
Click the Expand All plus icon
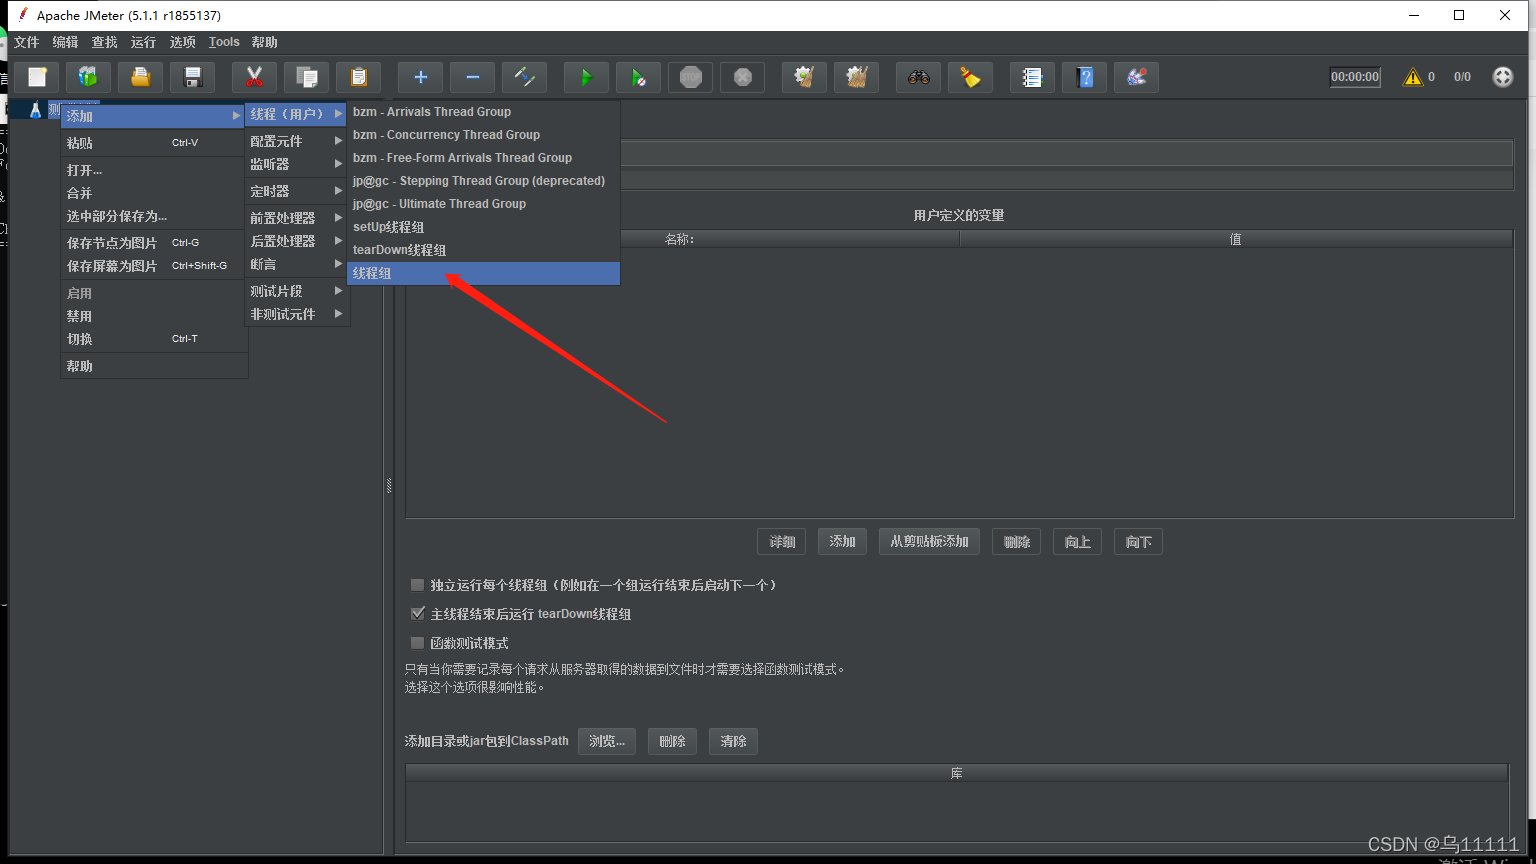pos(421,77)
